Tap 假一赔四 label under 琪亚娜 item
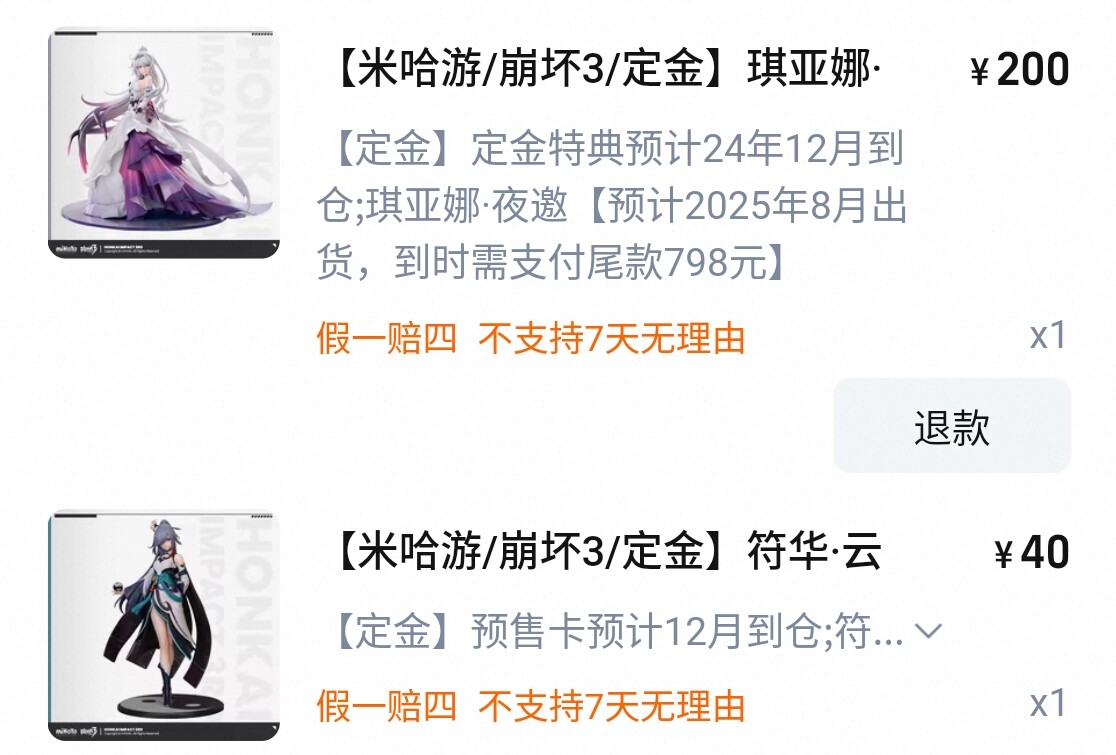This screenshot has height=755, width=1116. coord(386,338)
